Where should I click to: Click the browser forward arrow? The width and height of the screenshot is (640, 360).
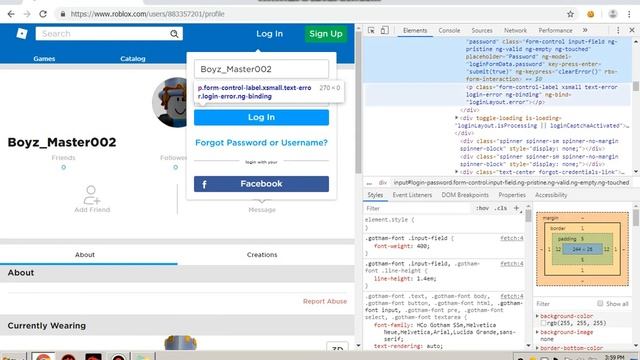pyautogui.click(x=27, y=14)
